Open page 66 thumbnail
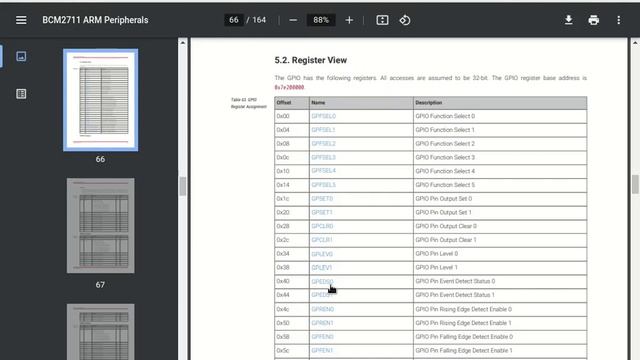The width and height of the screenshot is (640, 360). click(100, 100)
